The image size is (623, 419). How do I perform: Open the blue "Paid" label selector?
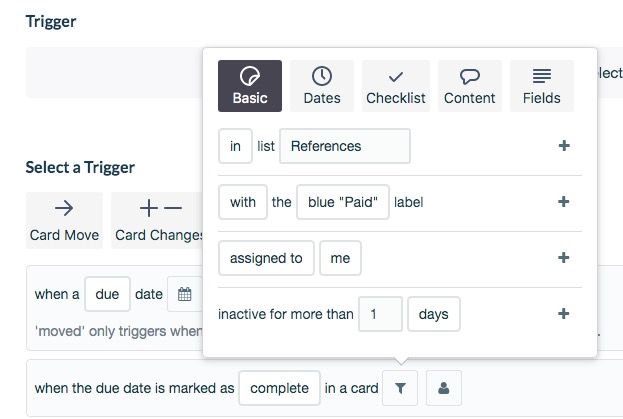click(x=343, y=202)
